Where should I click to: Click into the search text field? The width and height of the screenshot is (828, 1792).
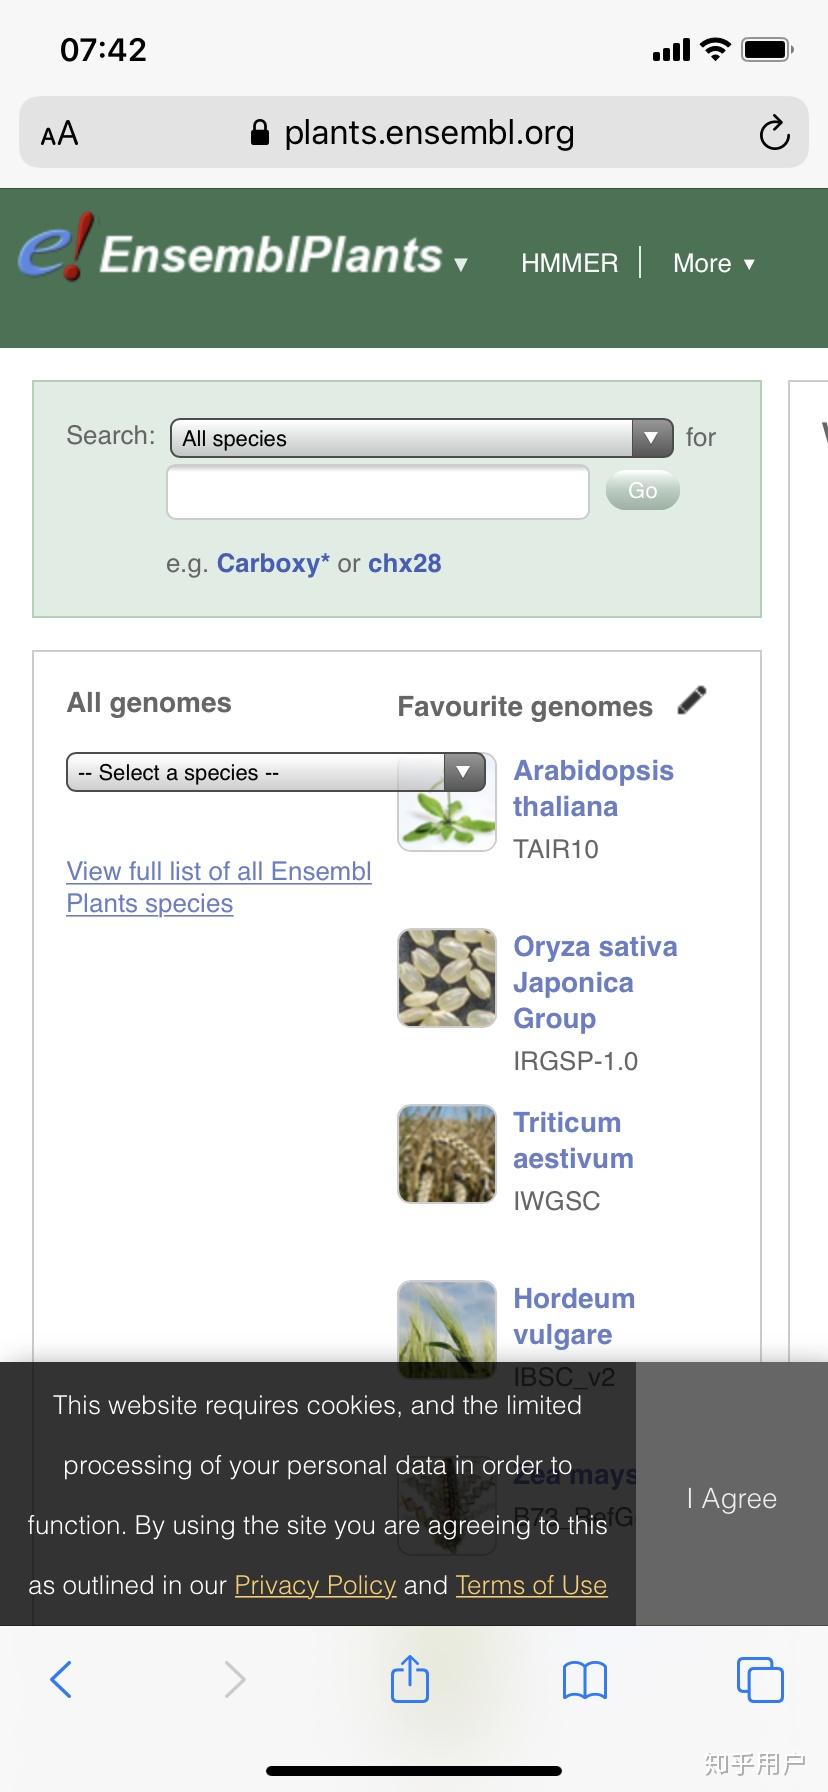click(x=377, y=492)
